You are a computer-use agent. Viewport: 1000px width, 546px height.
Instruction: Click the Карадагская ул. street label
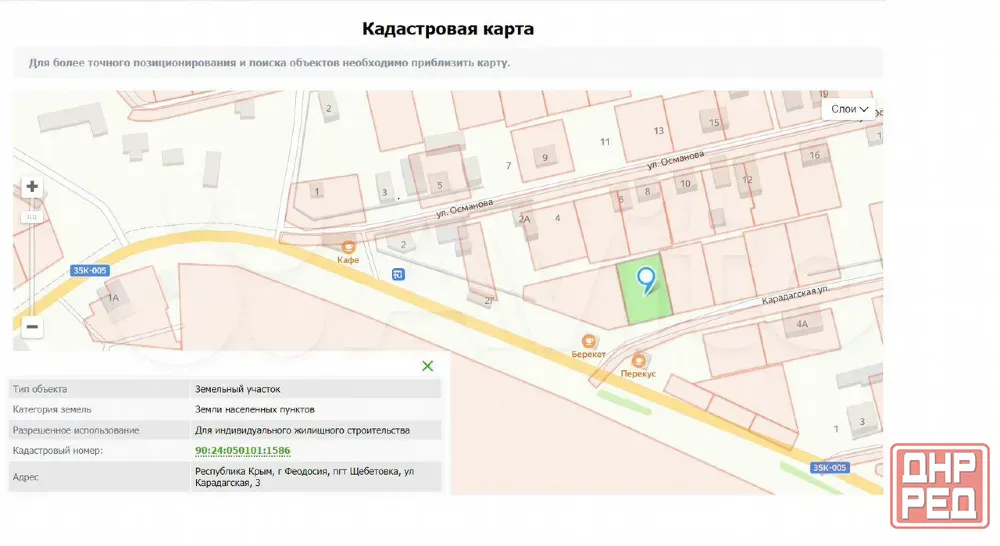796,295
